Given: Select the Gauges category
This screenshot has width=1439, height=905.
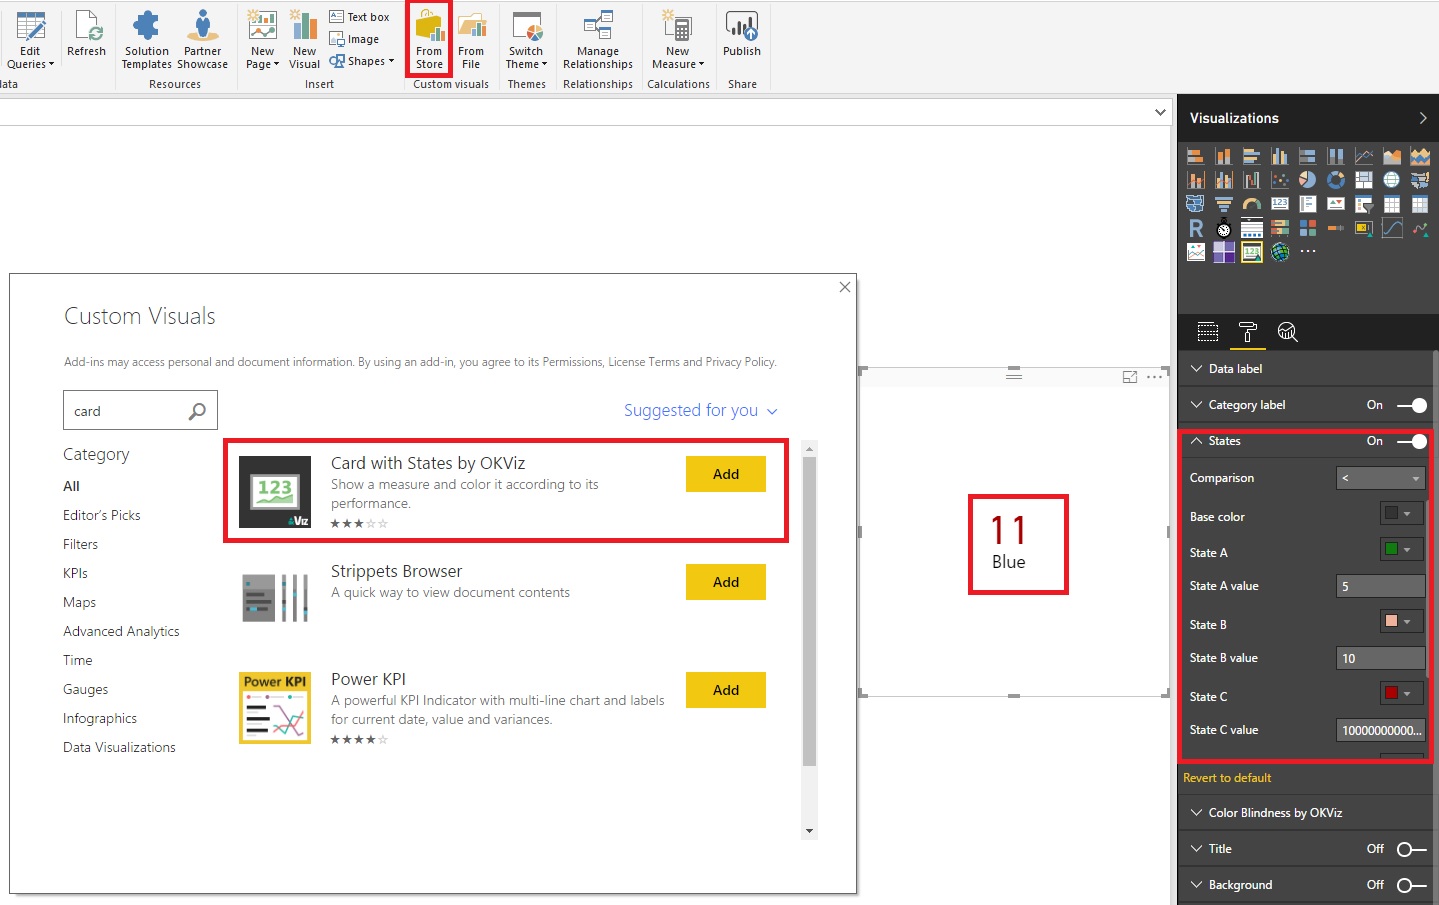Looking at the screenshot, I should [x=85, y=689].
